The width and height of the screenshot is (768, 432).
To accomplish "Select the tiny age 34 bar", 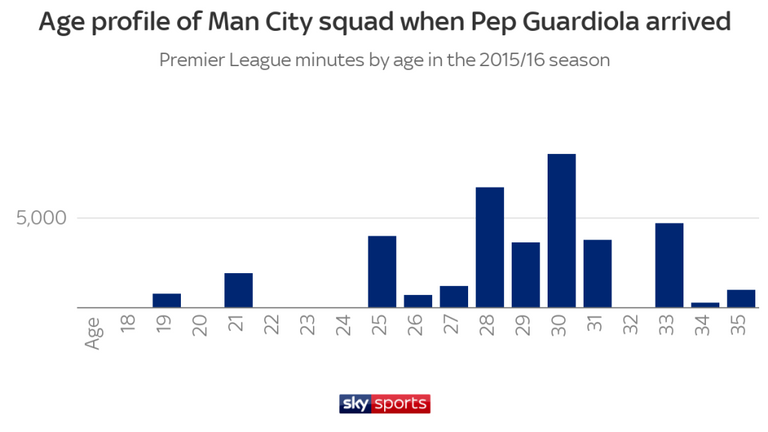I will (705, 305).
